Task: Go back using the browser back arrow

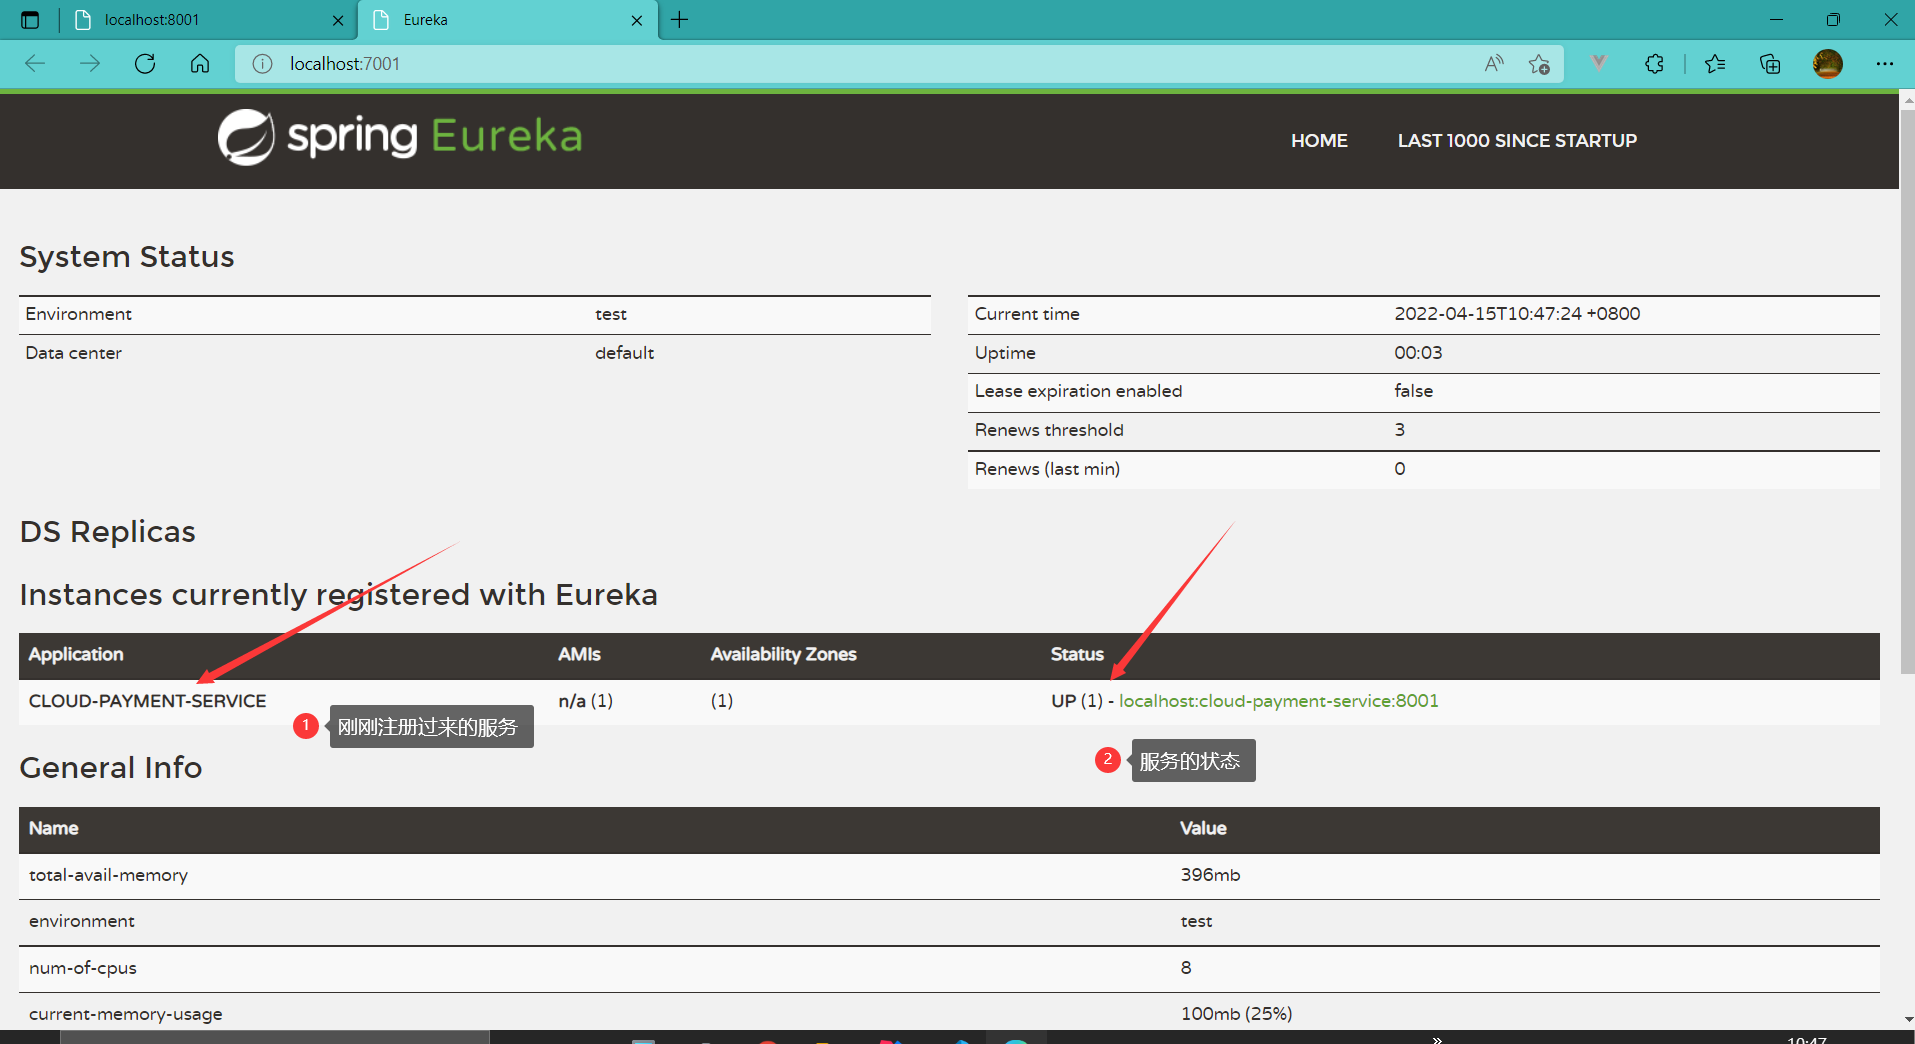Action: (35, 64)
